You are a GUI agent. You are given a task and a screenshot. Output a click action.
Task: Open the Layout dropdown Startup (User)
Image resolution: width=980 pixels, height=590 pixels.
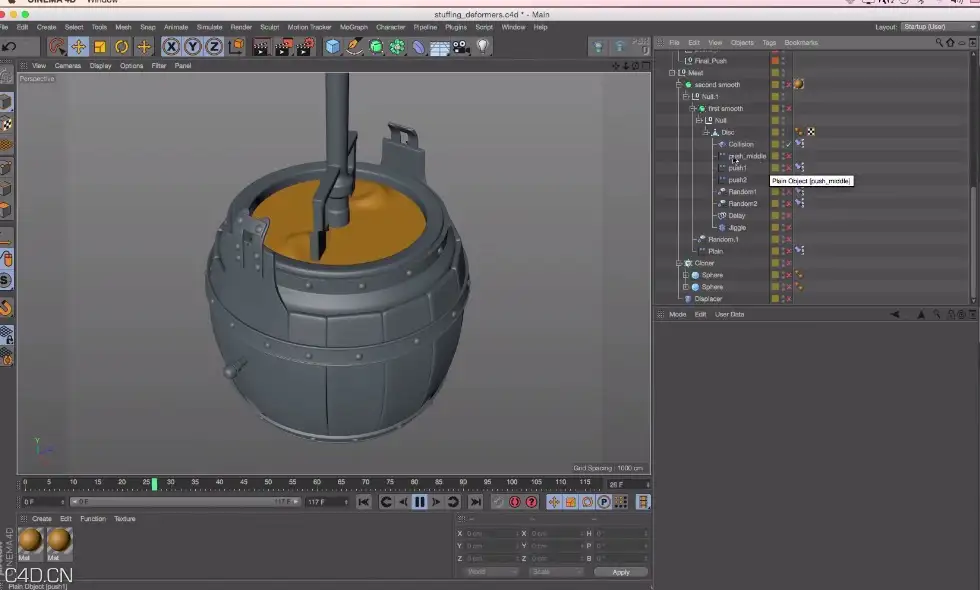click(x=939, y=27)
